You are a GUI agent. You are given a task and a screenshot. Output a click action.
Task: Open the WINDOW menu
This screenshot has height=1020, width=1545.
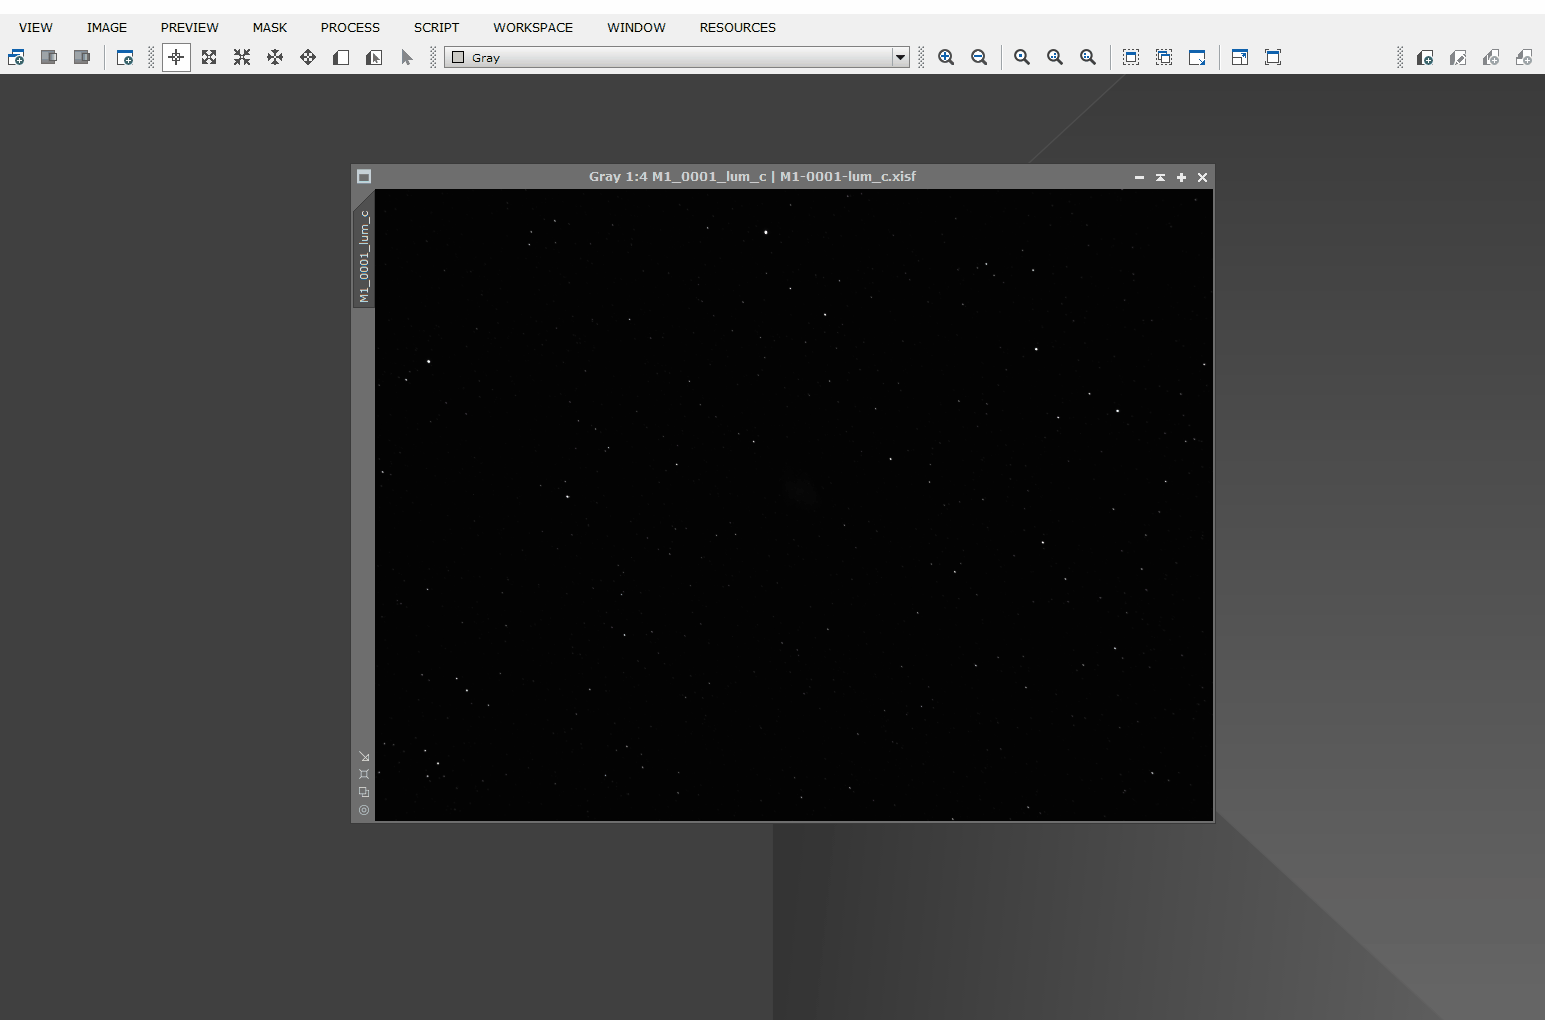[636, 27]
